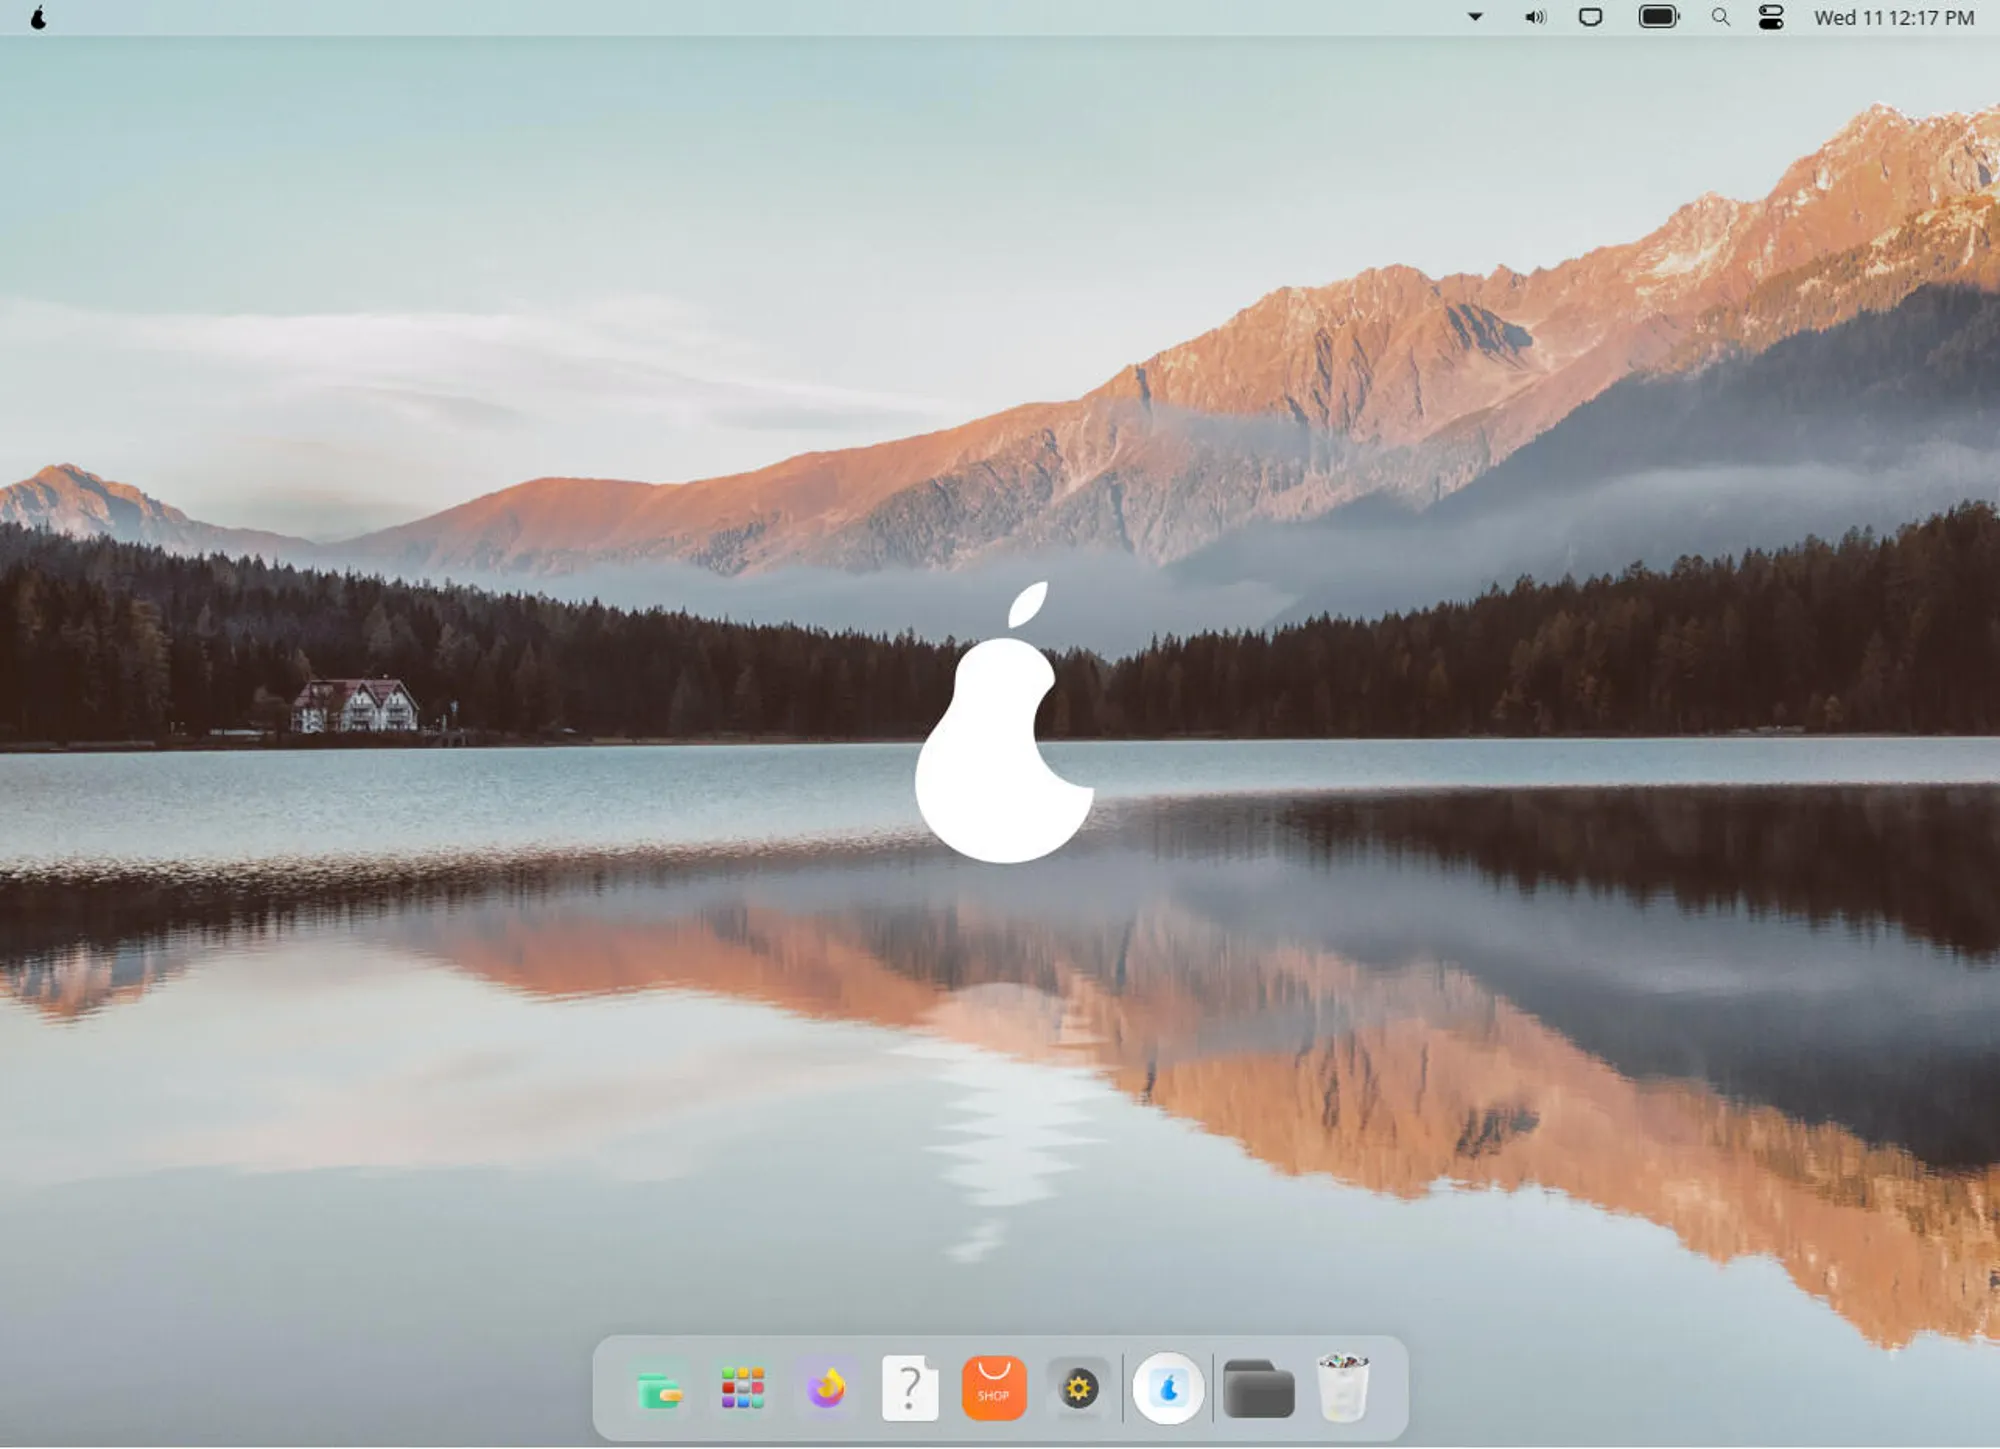Open system settings gear in dock

click(x=1078, y=1388)
